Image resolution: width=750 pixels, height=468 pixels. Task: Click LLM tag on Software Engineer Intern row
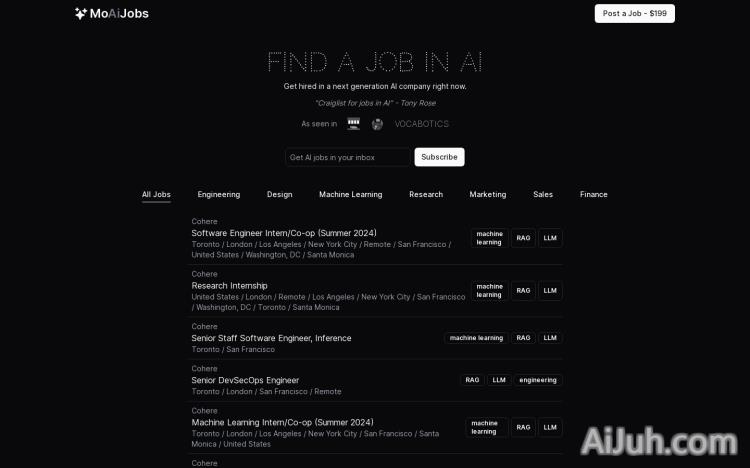tap(550, 238)
